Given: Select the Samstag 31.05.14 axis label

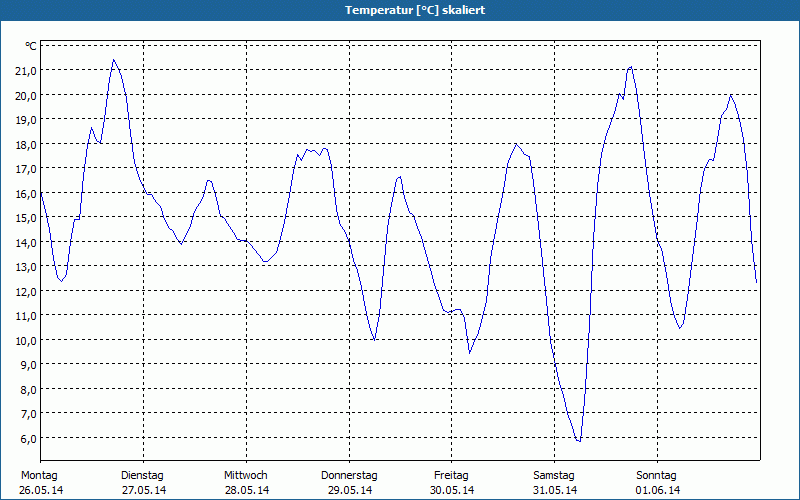Looking at the screenshot, I should pos(555,483).
